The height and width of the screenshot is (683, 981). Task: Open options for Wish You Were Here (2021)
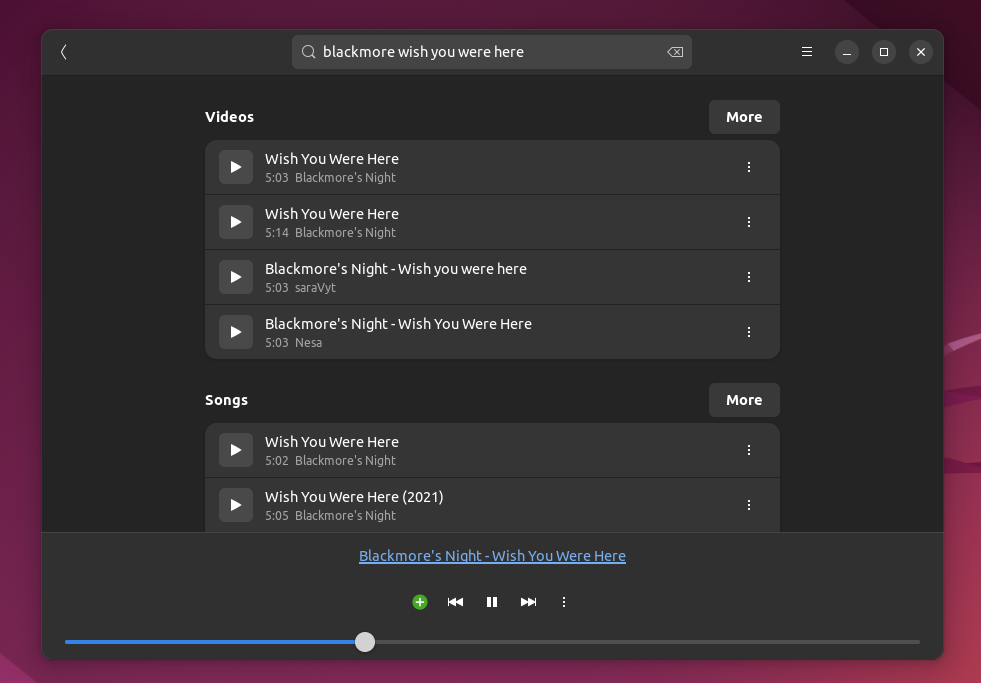coord(749,505)
